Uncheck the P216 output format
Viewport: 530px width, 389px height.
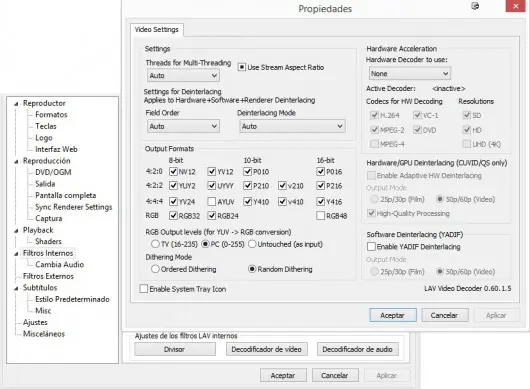point(320,186)
